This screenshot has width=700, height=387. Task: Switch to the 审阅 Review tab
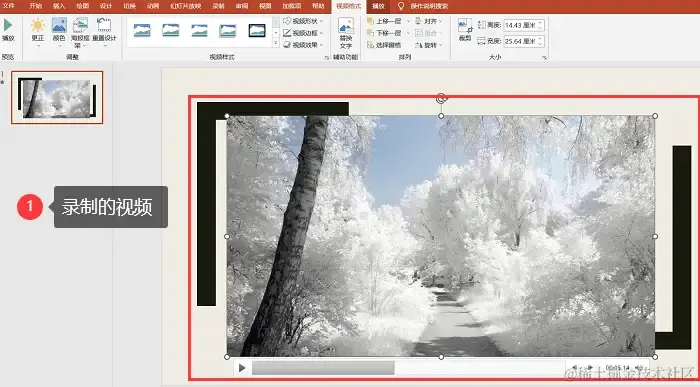[242, 6]
